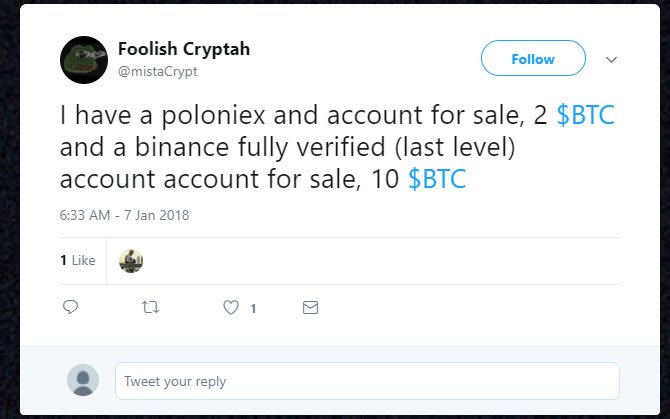
Task: Click the "6:33 AM - 7 Jan 2018" timestamp
Action: point(125,215)
